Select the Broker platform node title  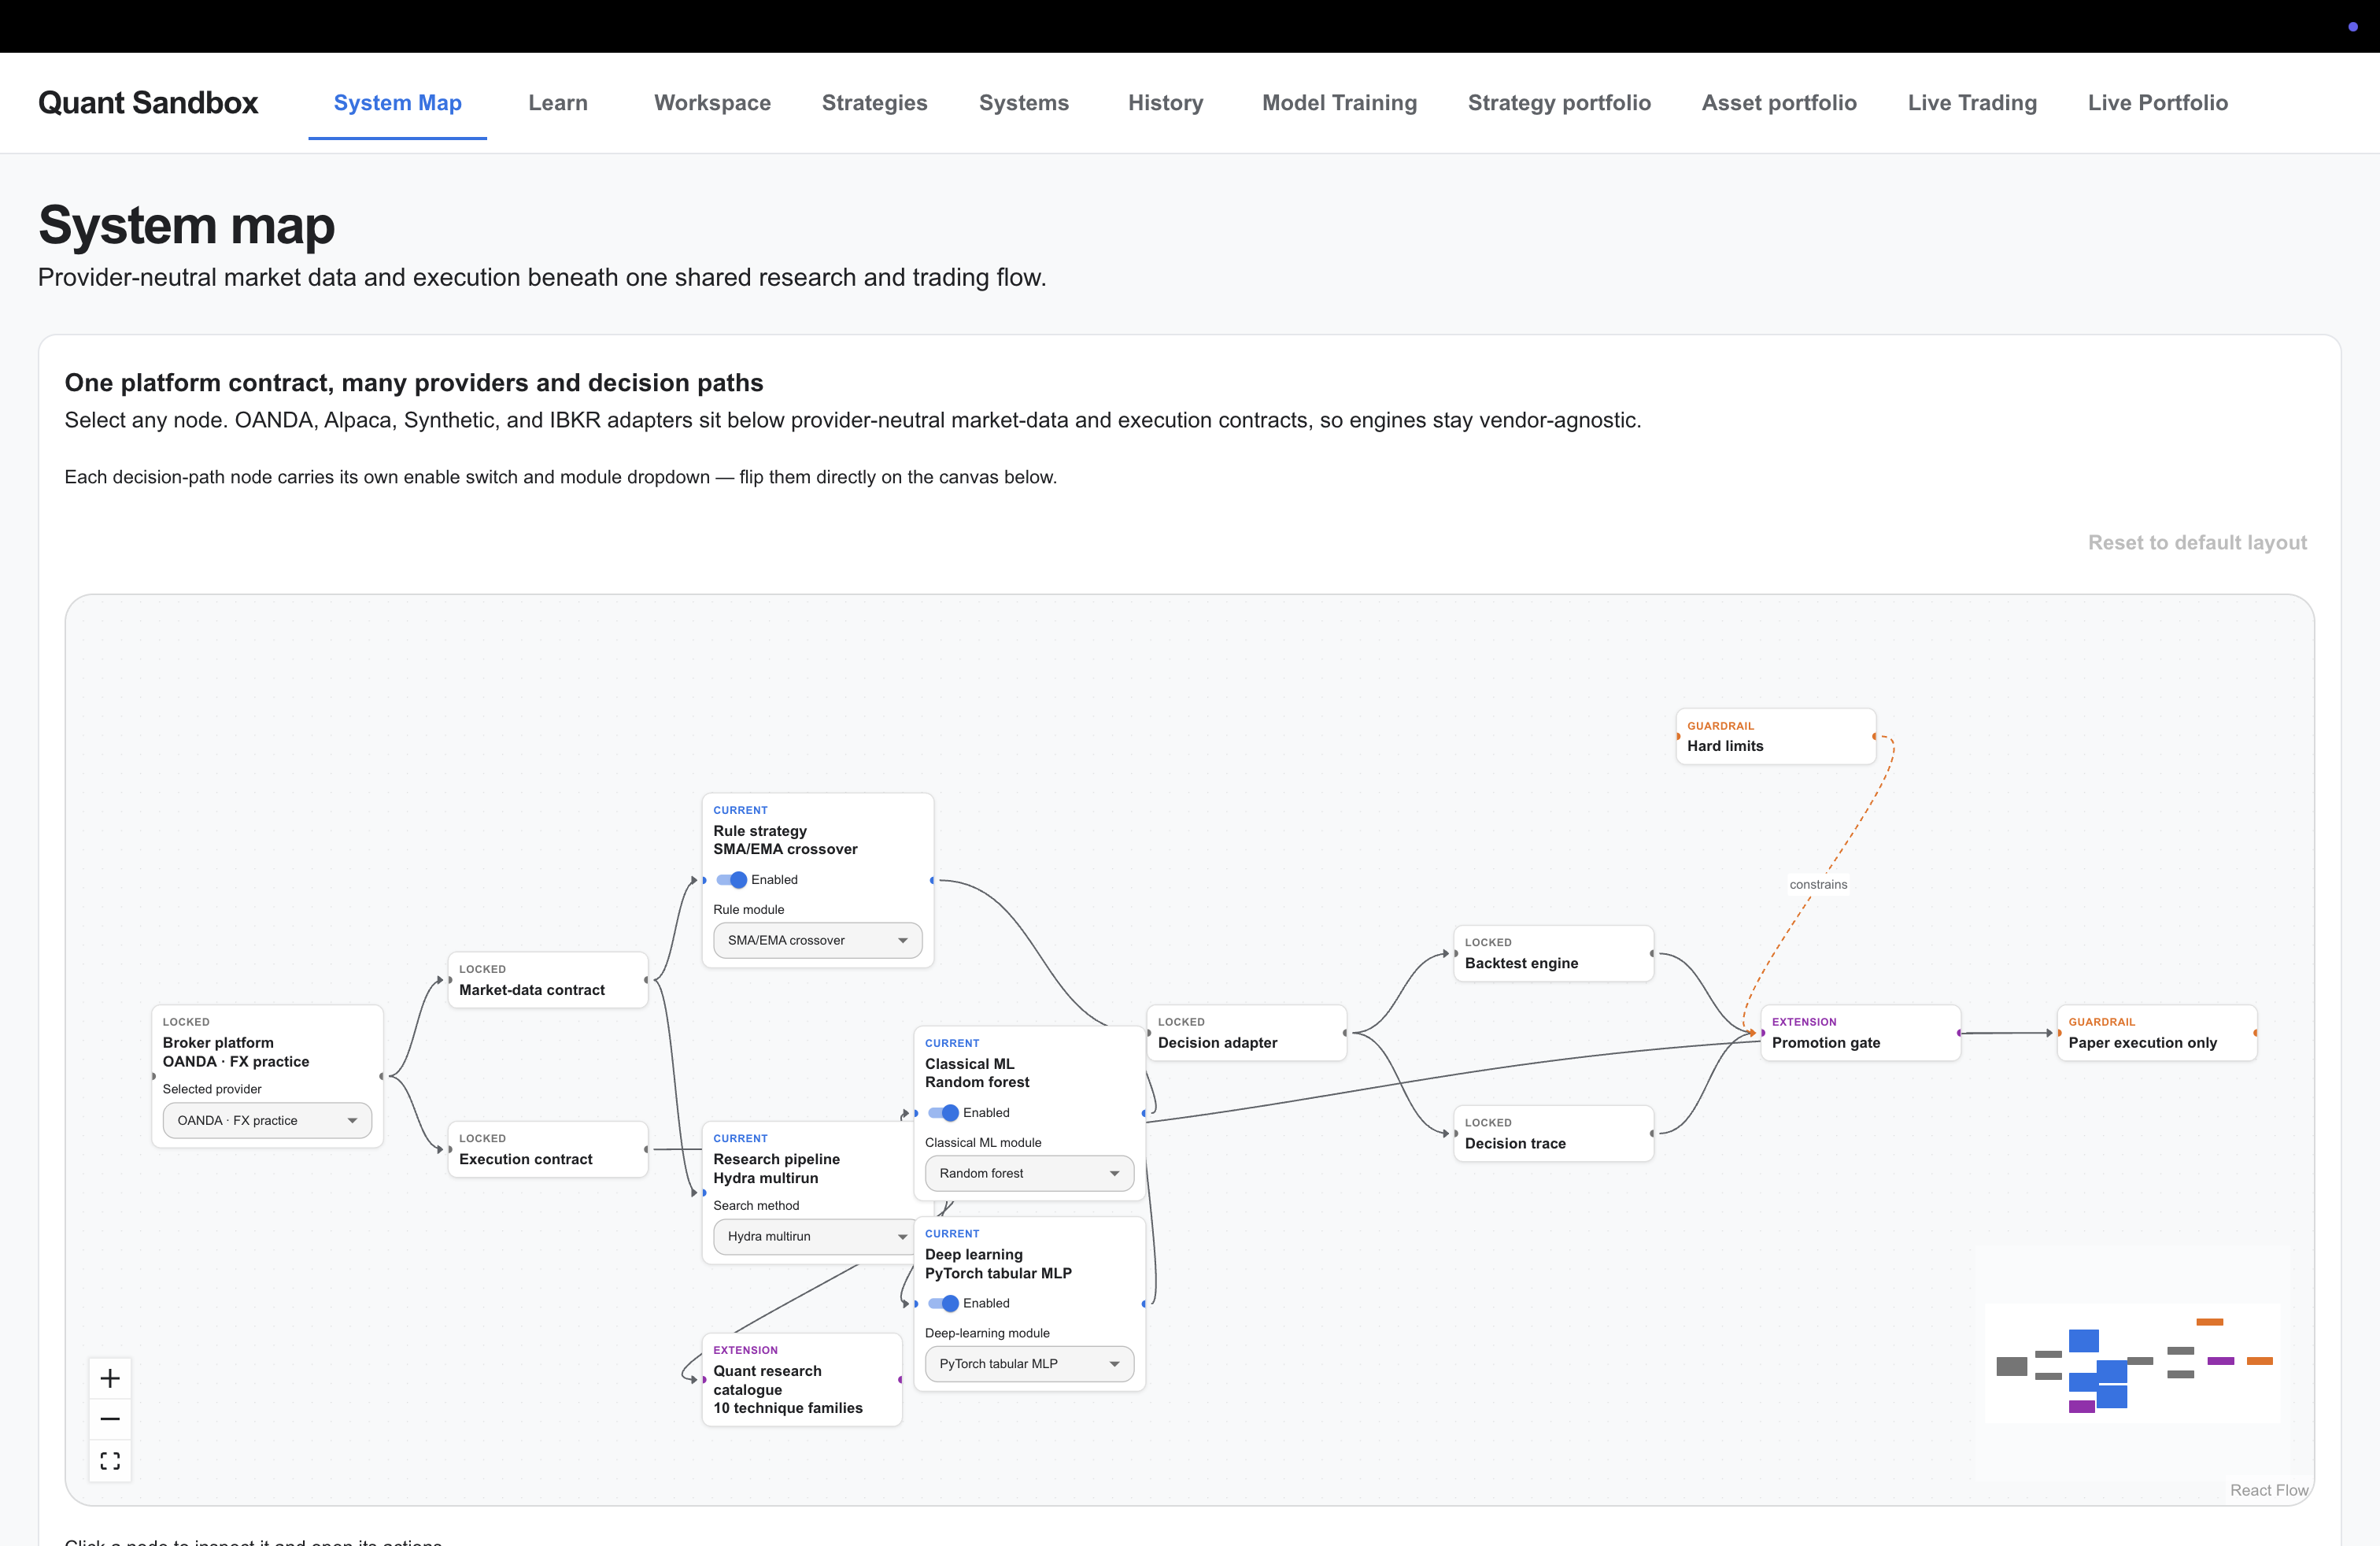point(236,1052)
